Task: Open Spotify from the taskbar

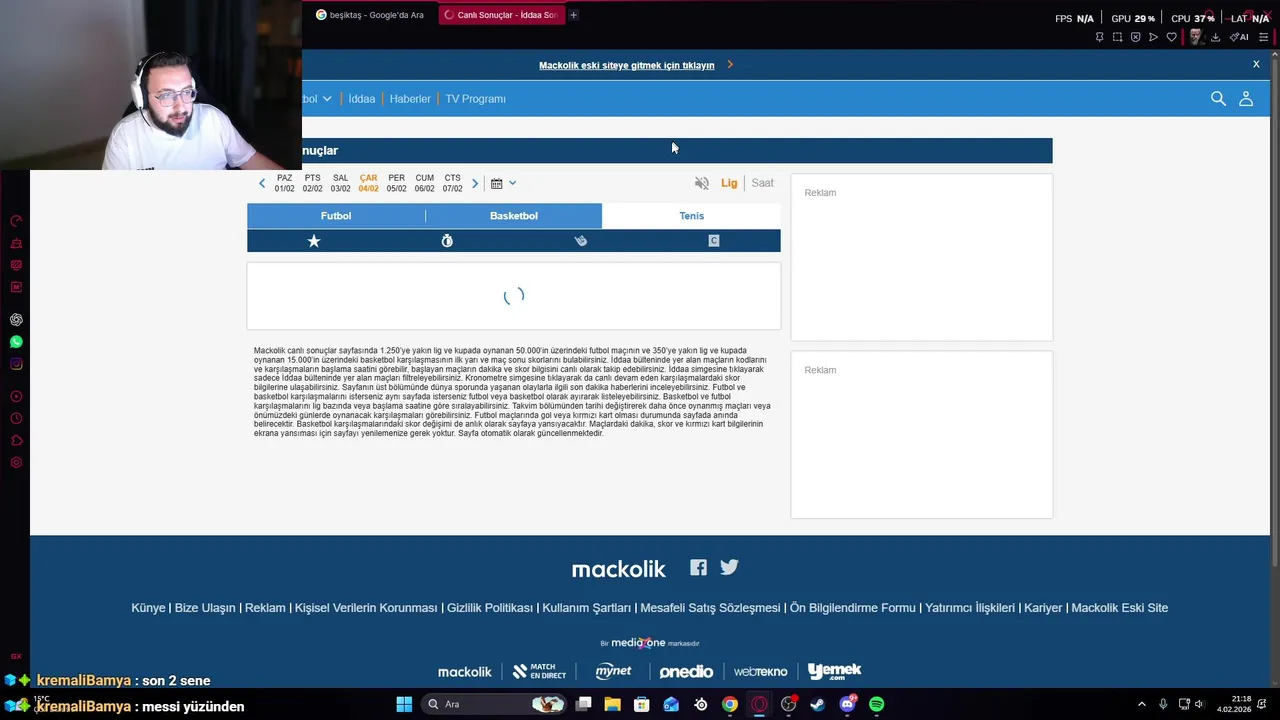Action: pos(877,704)
